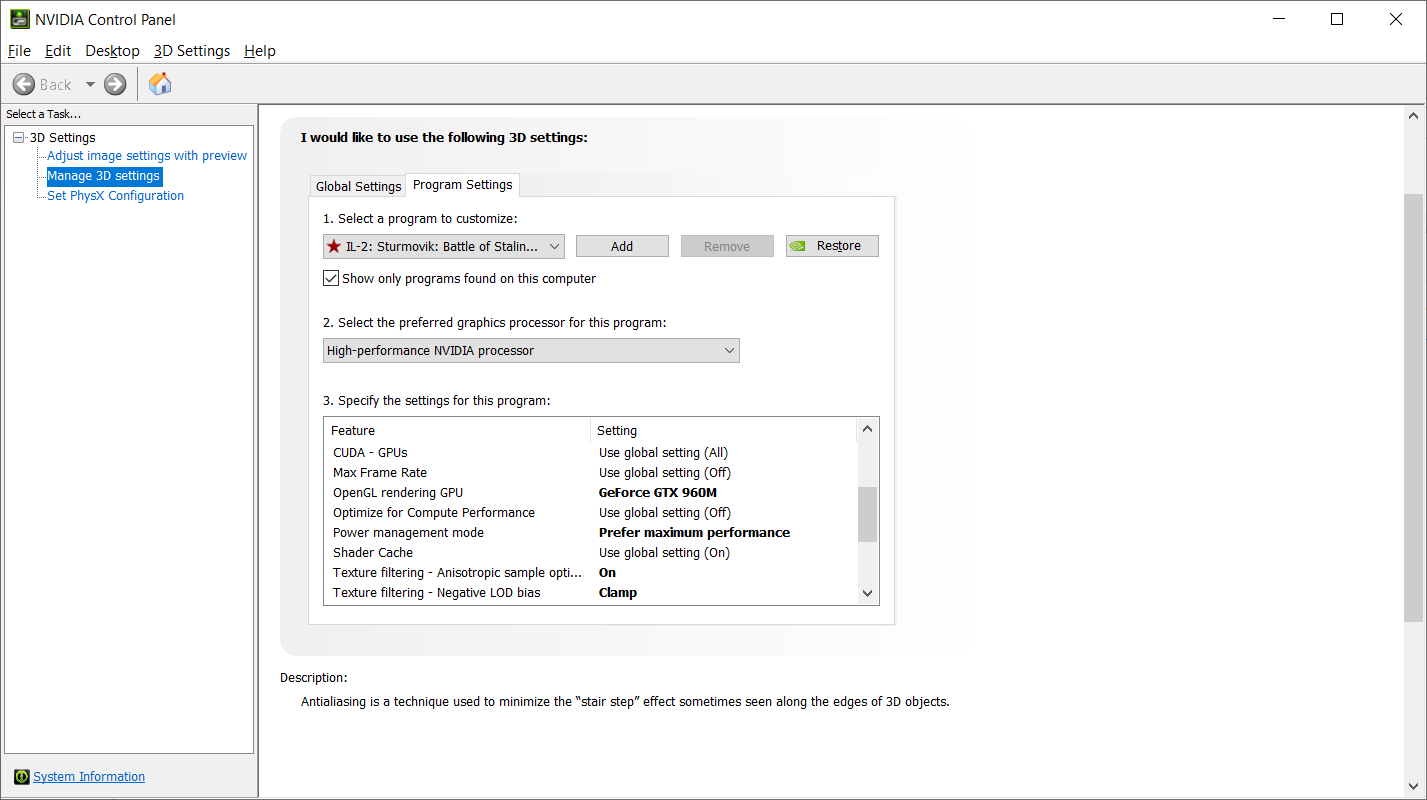Open the program to customize dropdown
Screen dimensions: 1427x800
[444, 246]
